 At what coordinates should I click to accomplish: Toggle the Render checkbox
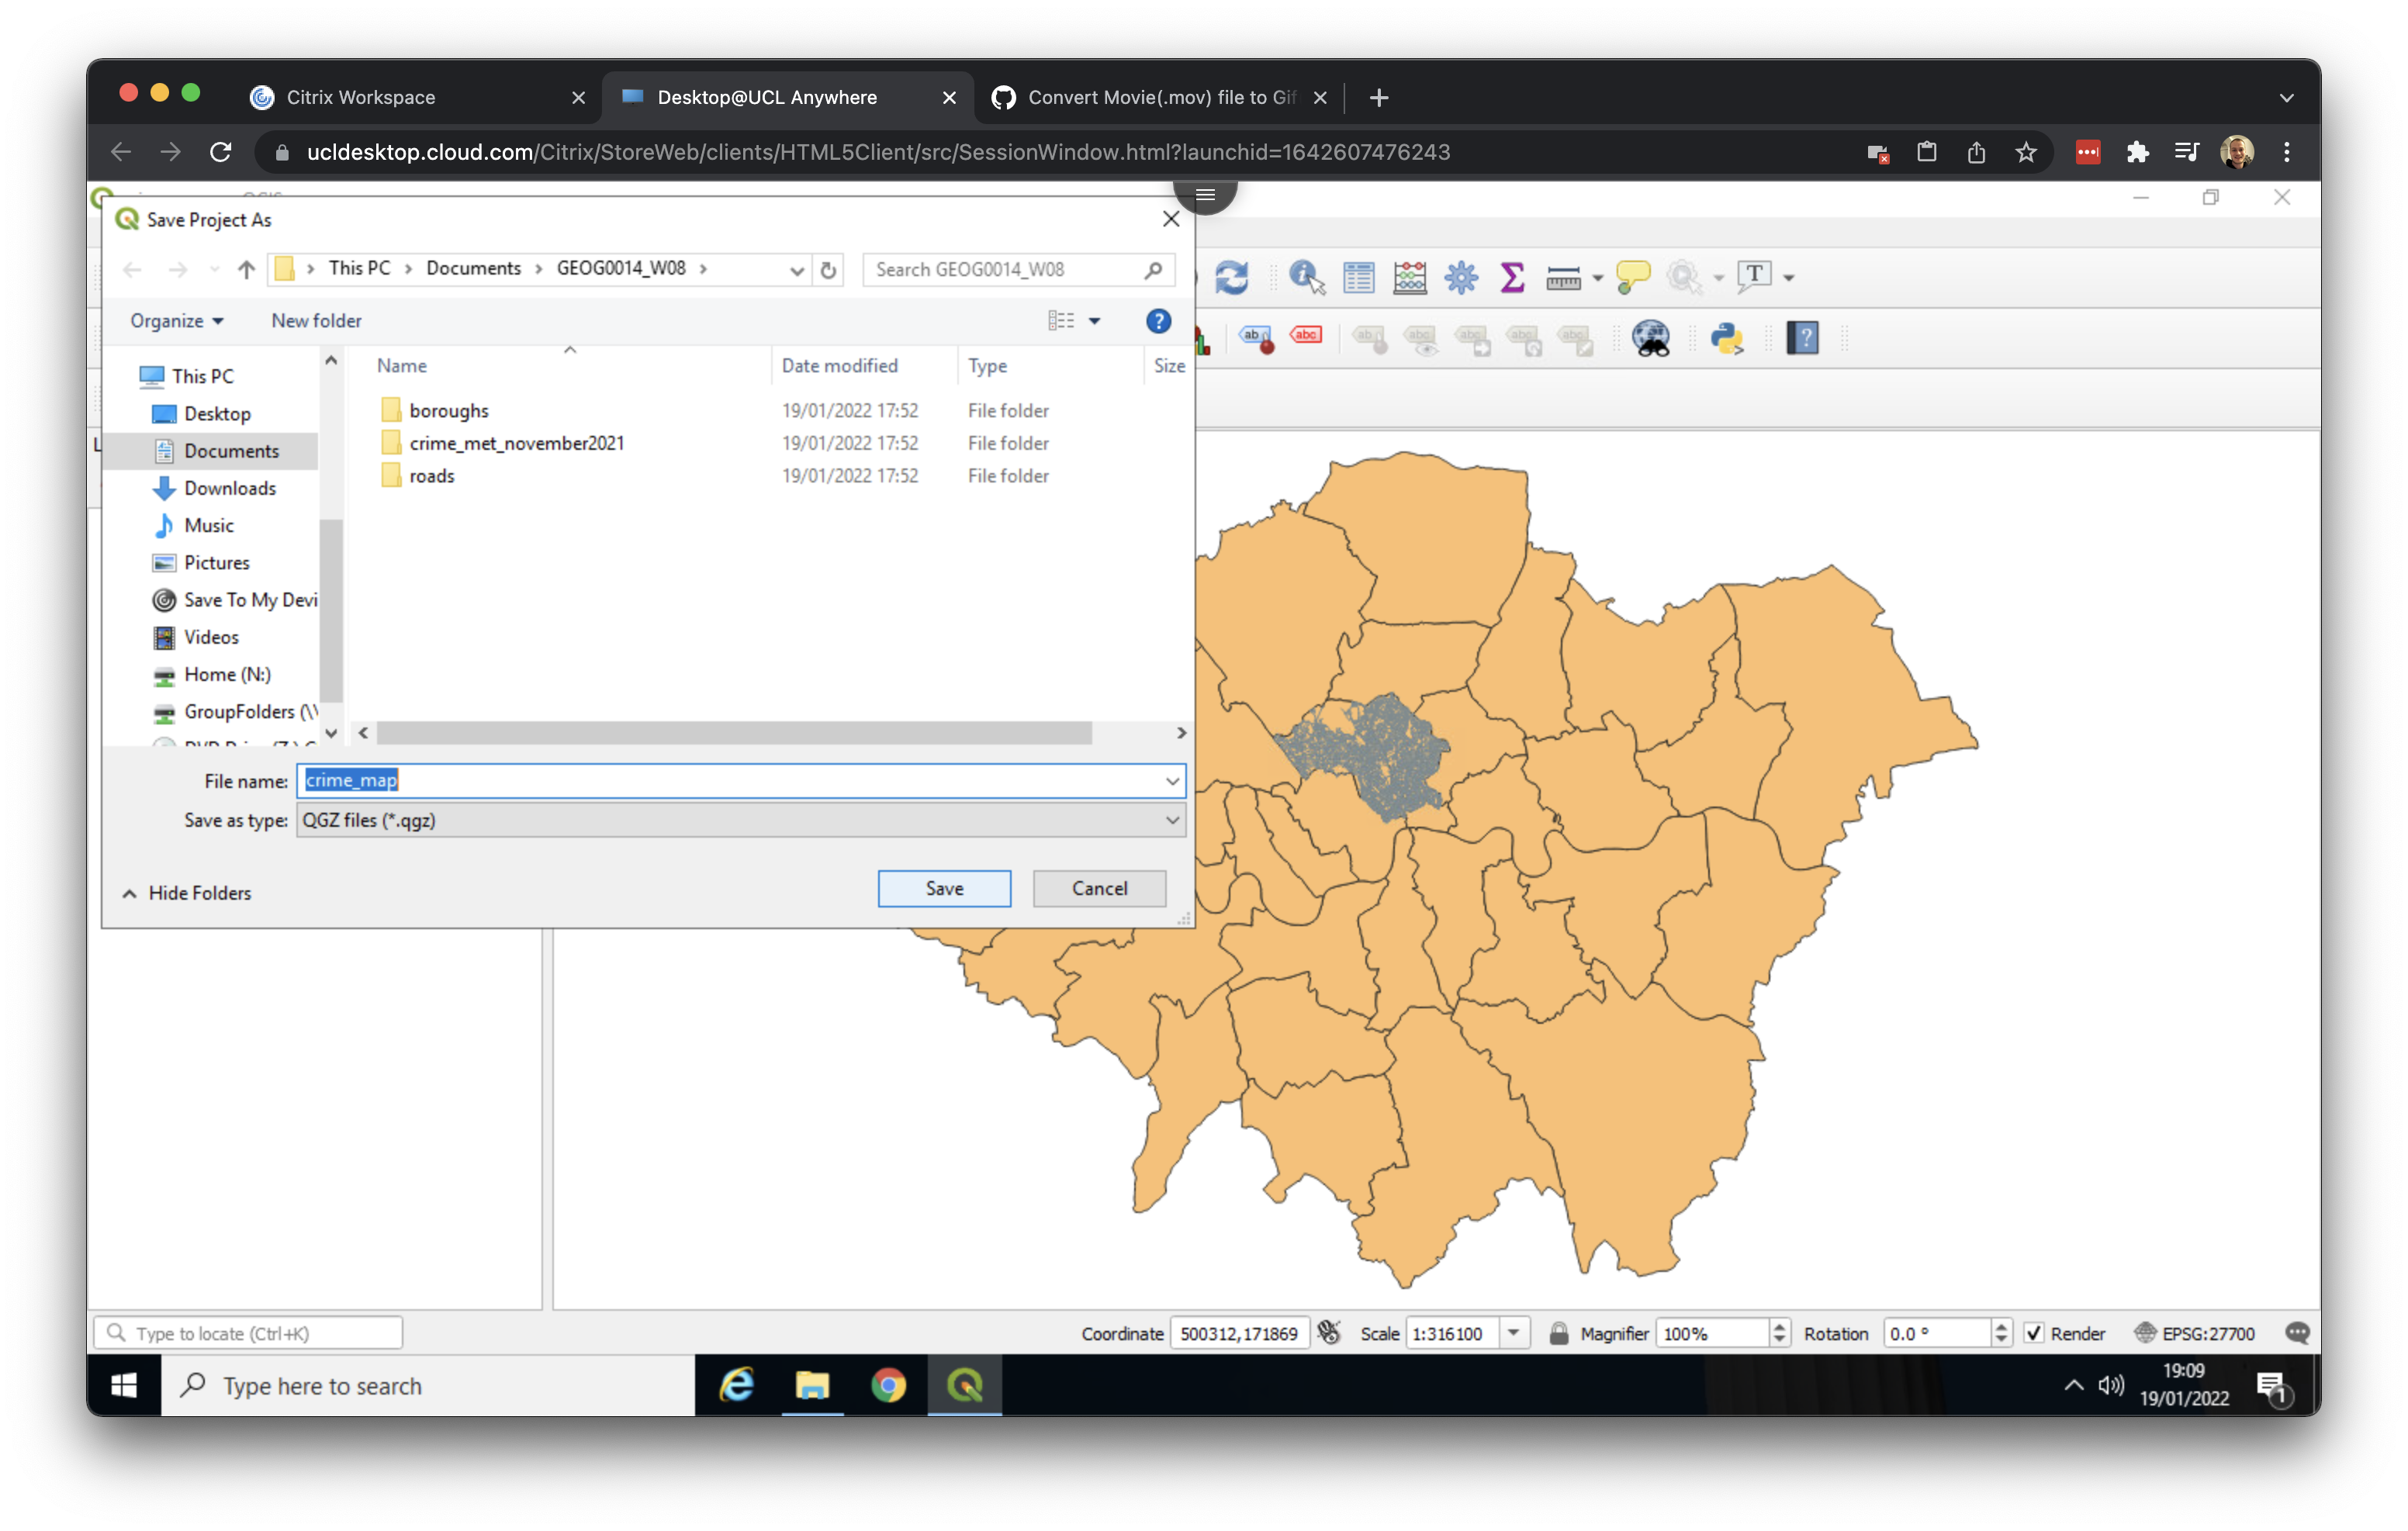[x=2036, y=1333]
